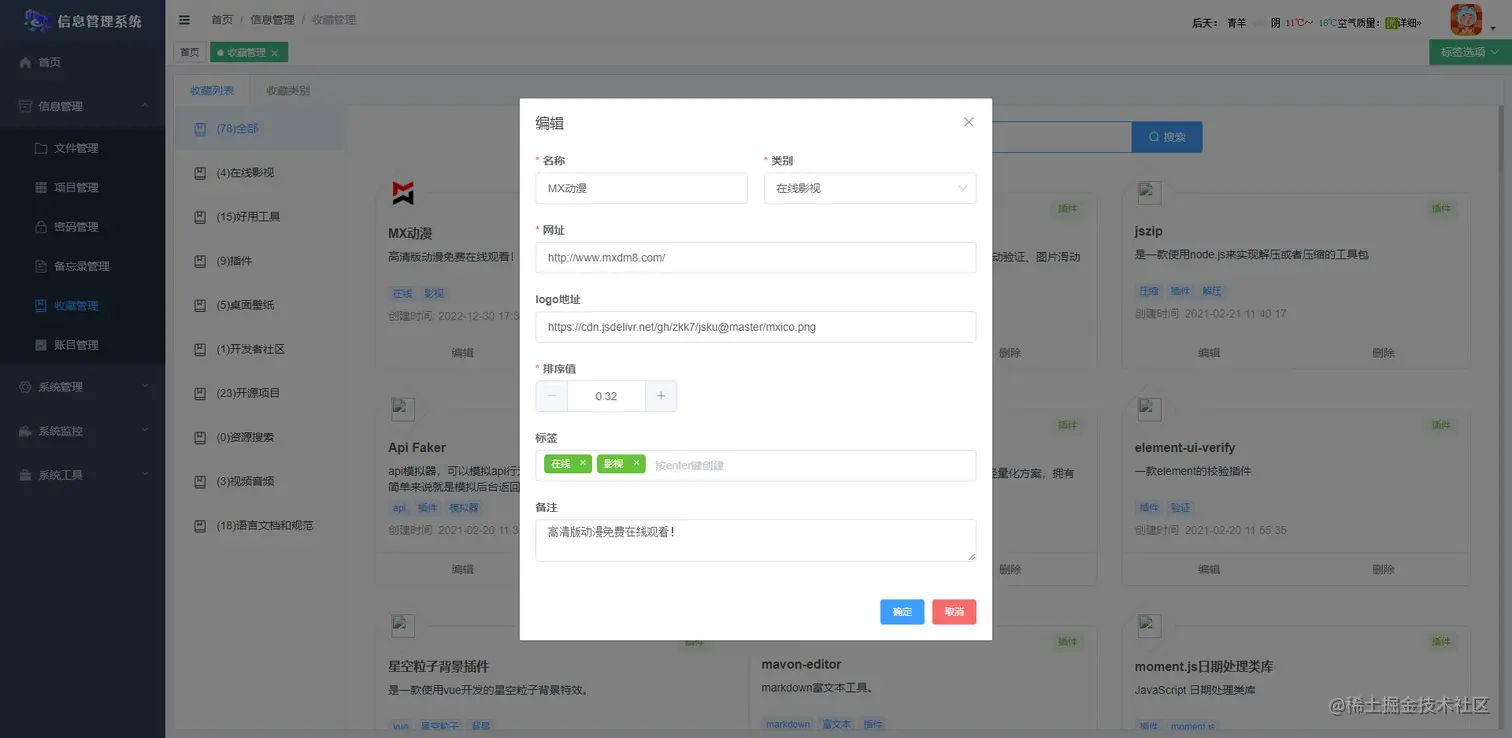Click into the 名称 field with MX动漫
Viewport: 1512px width, 738px height.
[x=642, y=188]
